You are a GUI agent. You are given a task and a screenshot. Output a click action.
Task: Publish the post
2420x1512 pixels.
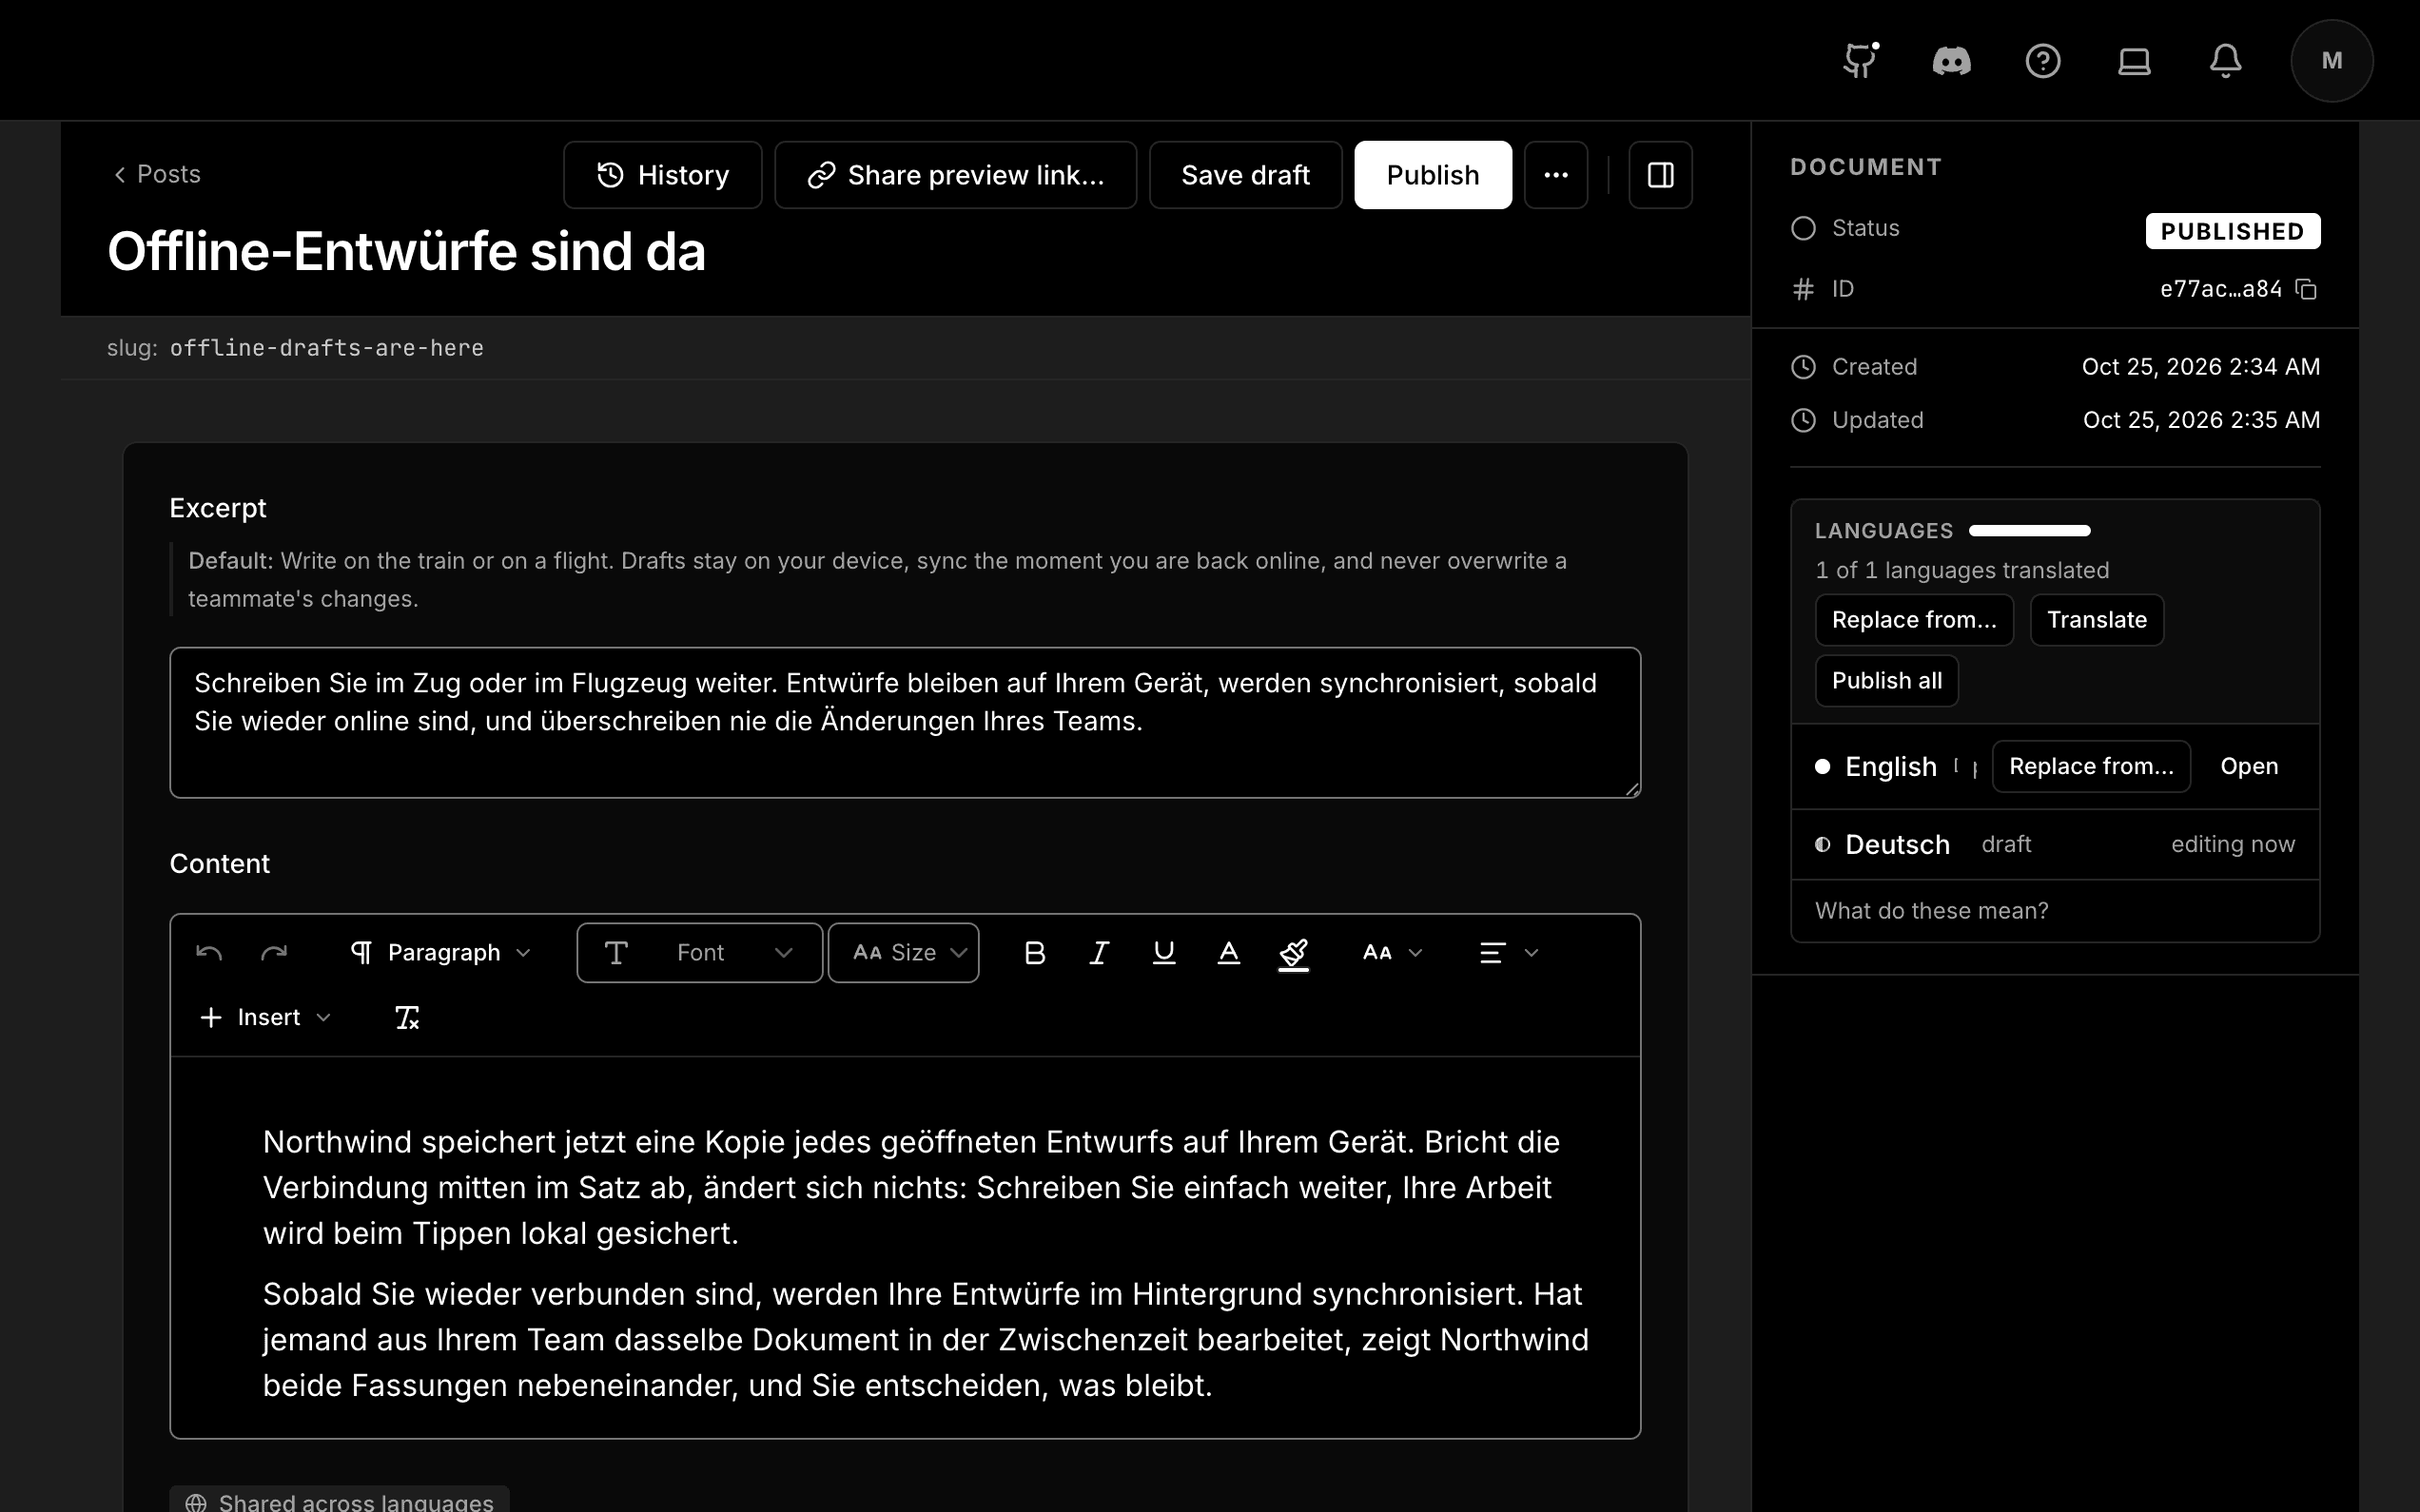(x=1432, y=175)
